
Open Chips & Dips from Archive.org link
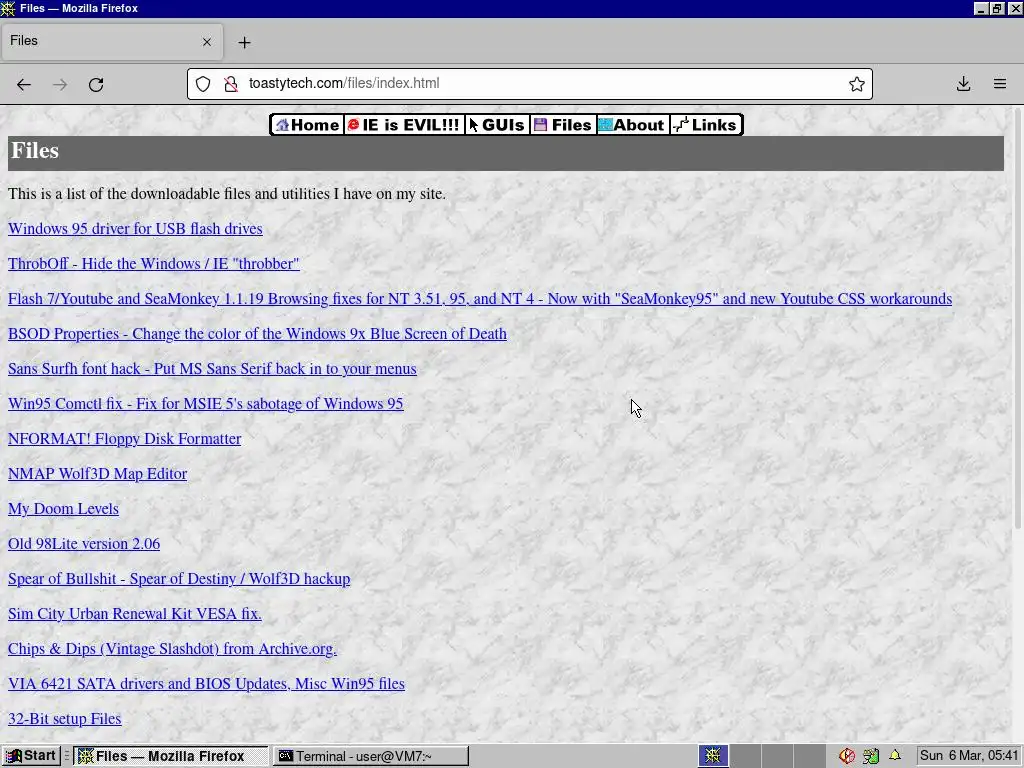(x=172, y=649)
